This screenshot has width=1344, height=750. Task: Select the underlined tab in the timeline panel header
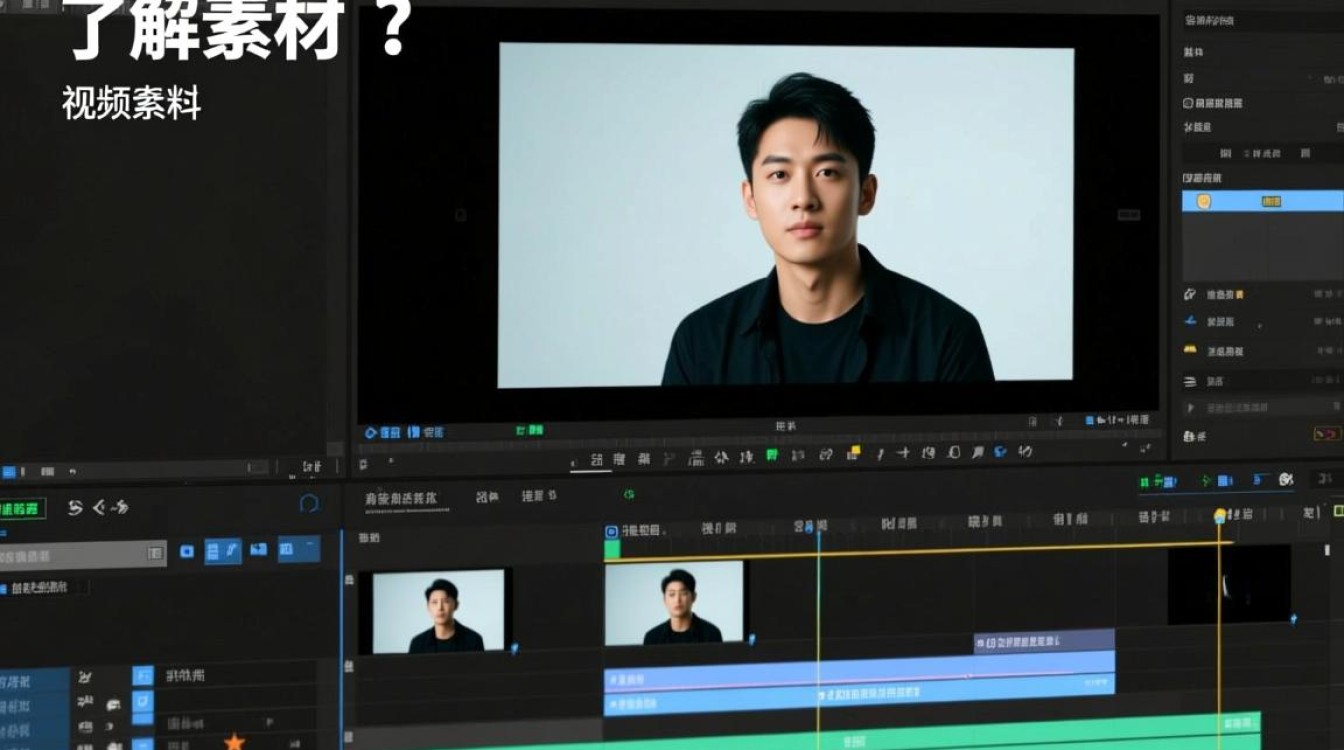[x=401, y=499]
